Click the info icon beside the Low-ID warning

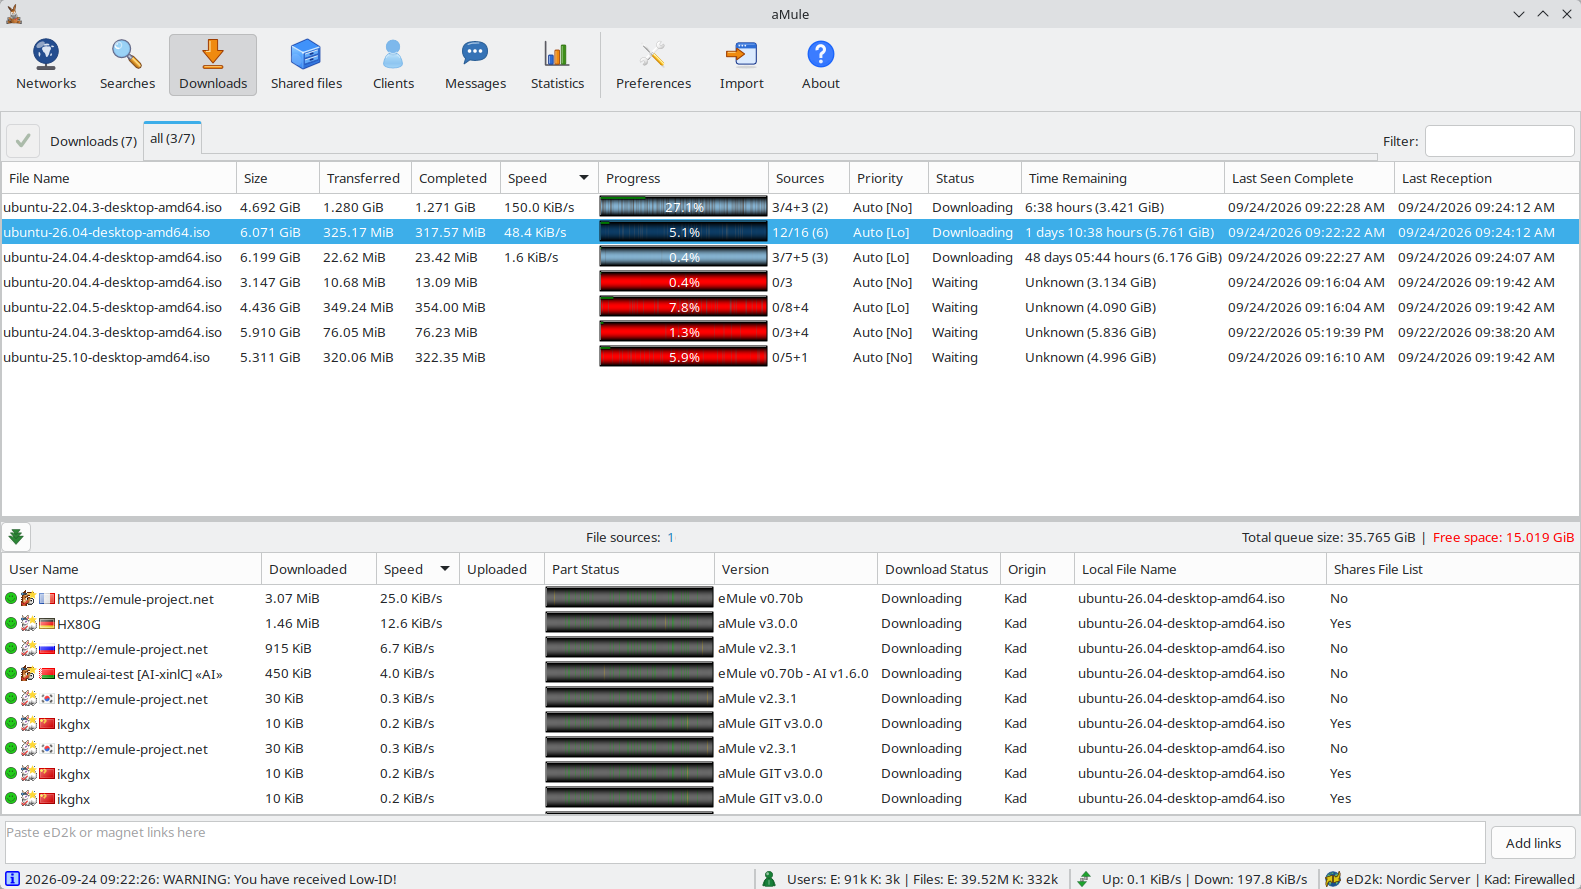coord(13,879)
